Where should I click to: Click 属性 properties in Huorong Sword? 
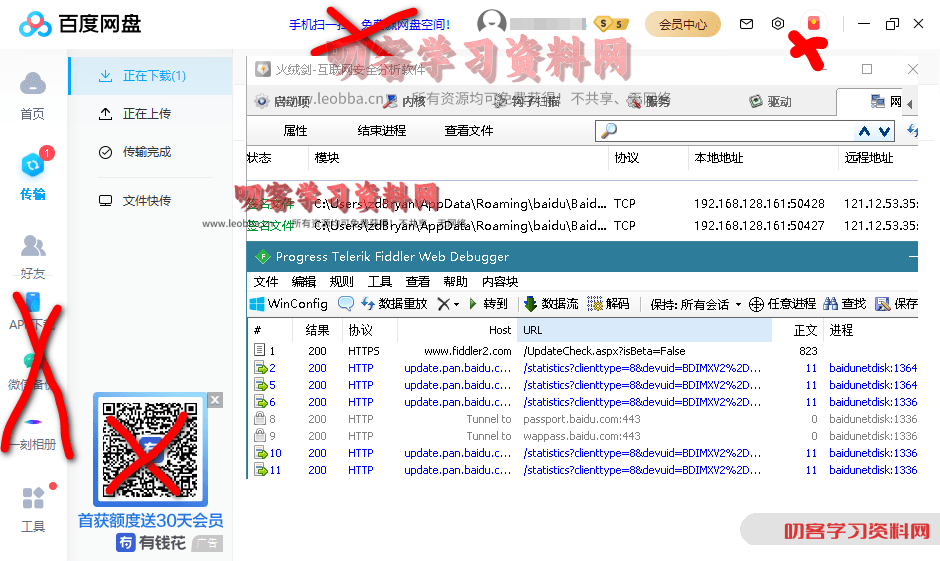coord(295,131)
